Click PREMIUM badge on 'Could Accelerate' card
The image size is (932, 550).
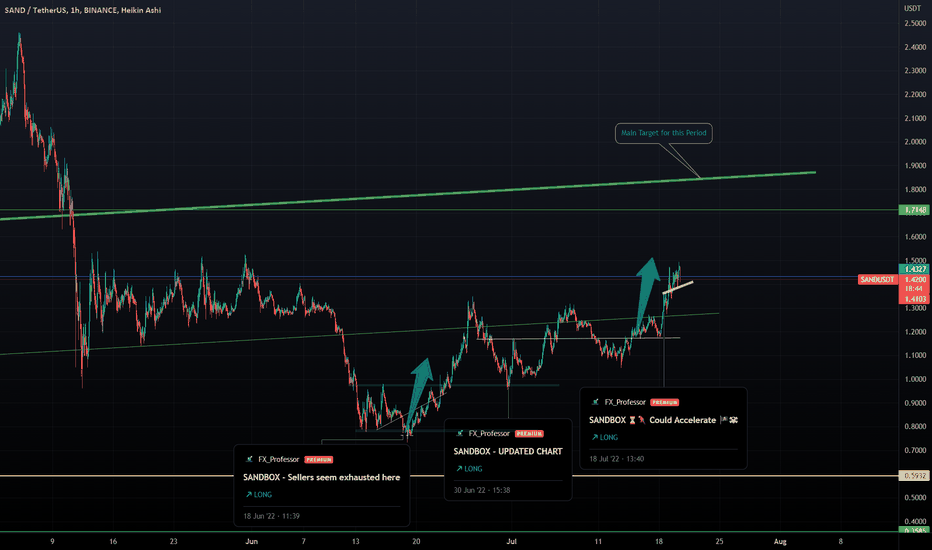[665, 402]
